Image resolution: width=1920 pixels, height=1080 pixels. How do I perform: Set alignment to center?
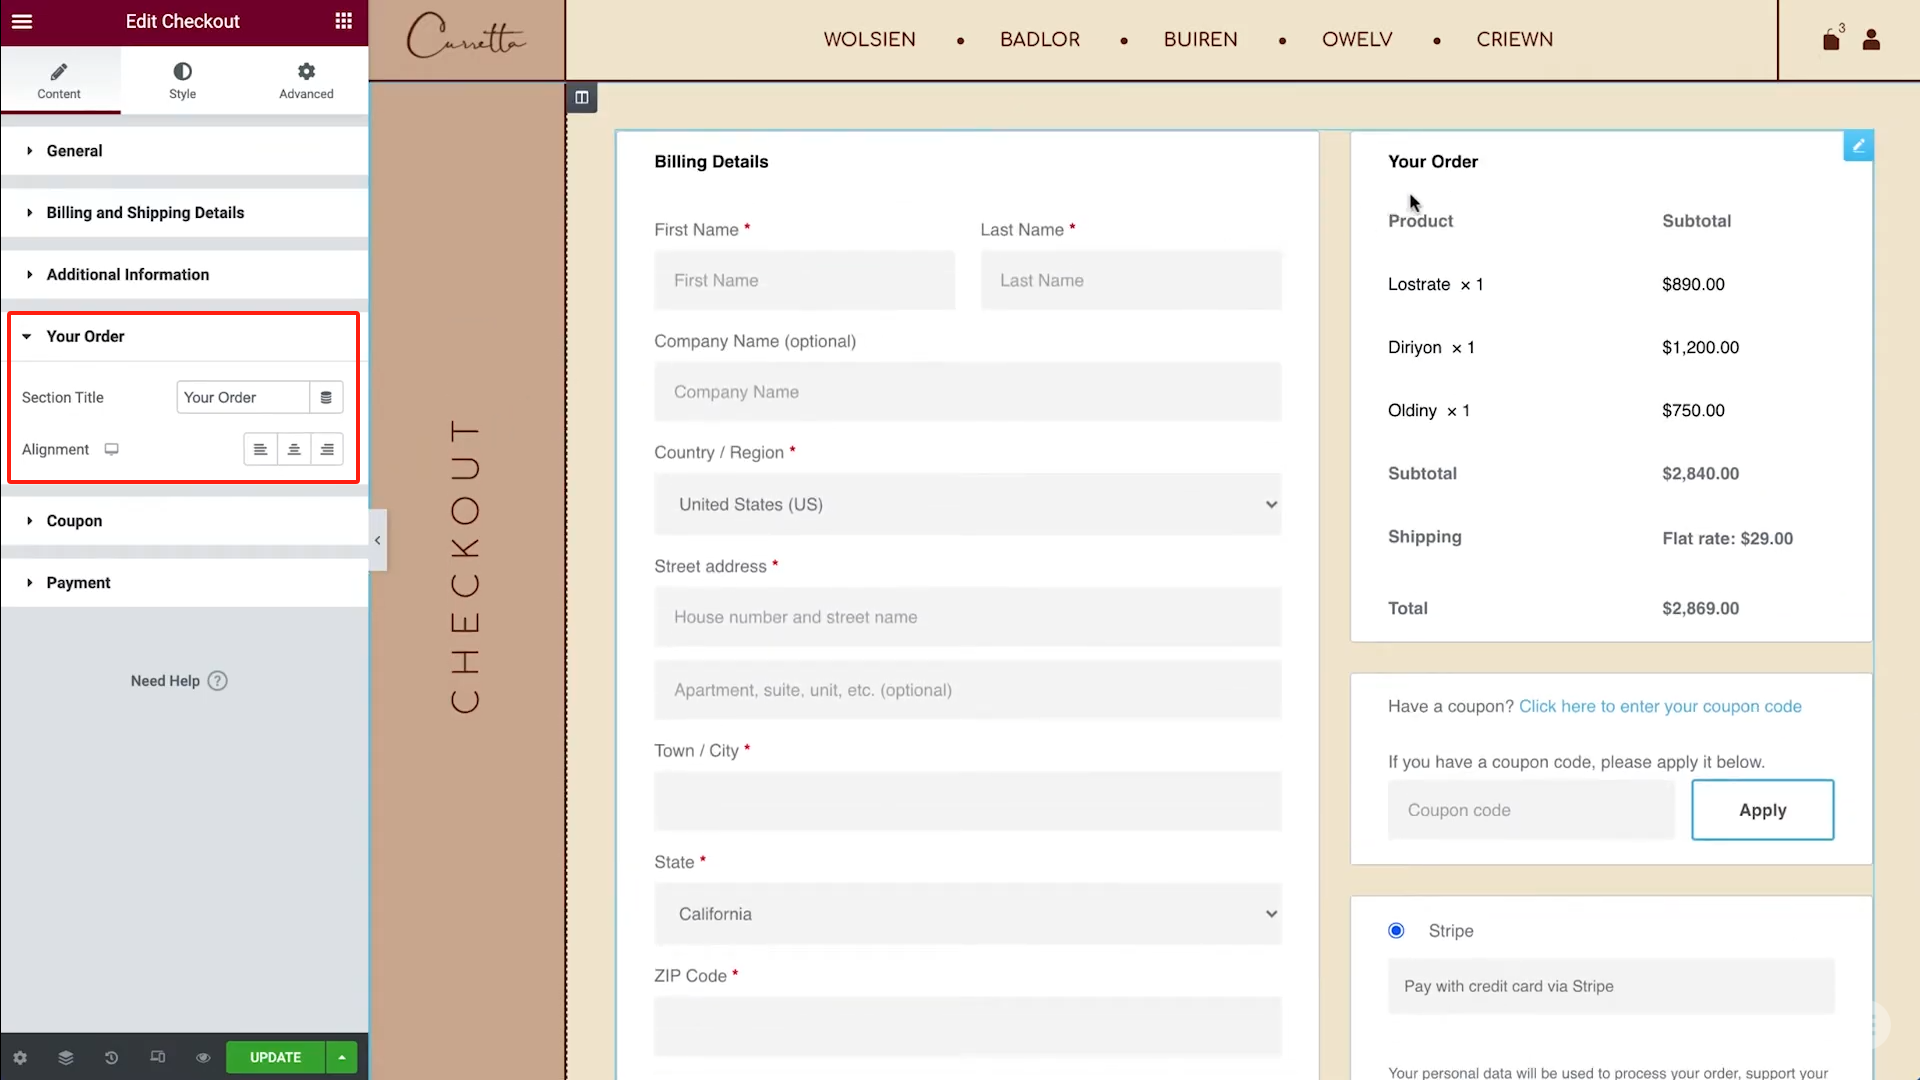(x=294, y=449)
